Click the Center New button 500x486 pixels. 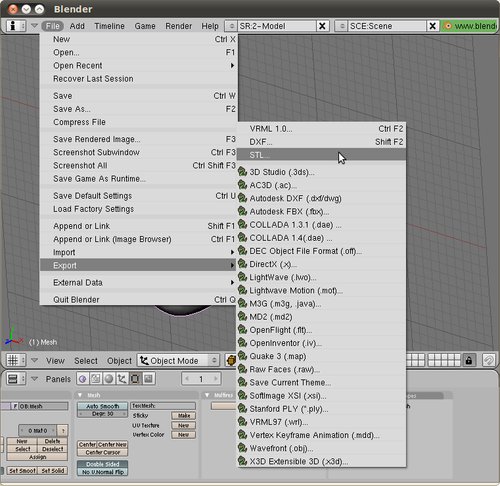pyautogui.click(x=112, y=445)
